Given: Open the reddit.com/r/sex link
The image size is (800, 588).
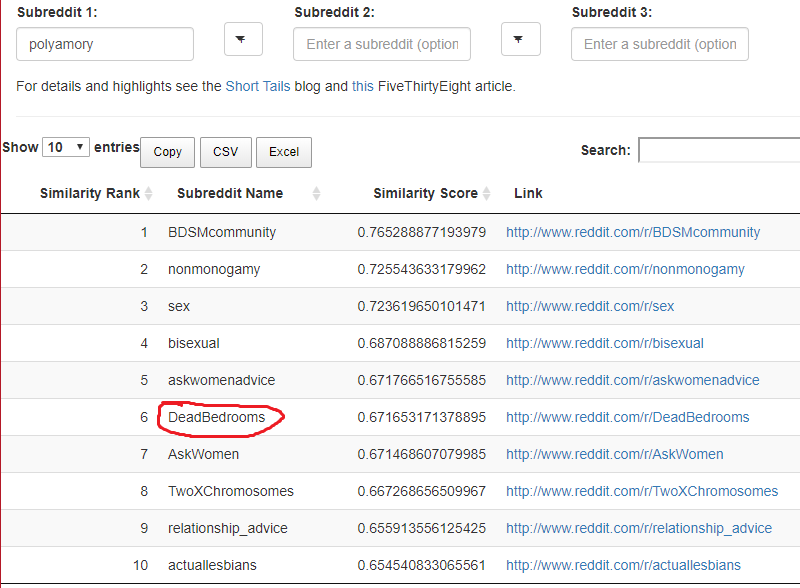Looking at the screenshot, I should [590, 306].
